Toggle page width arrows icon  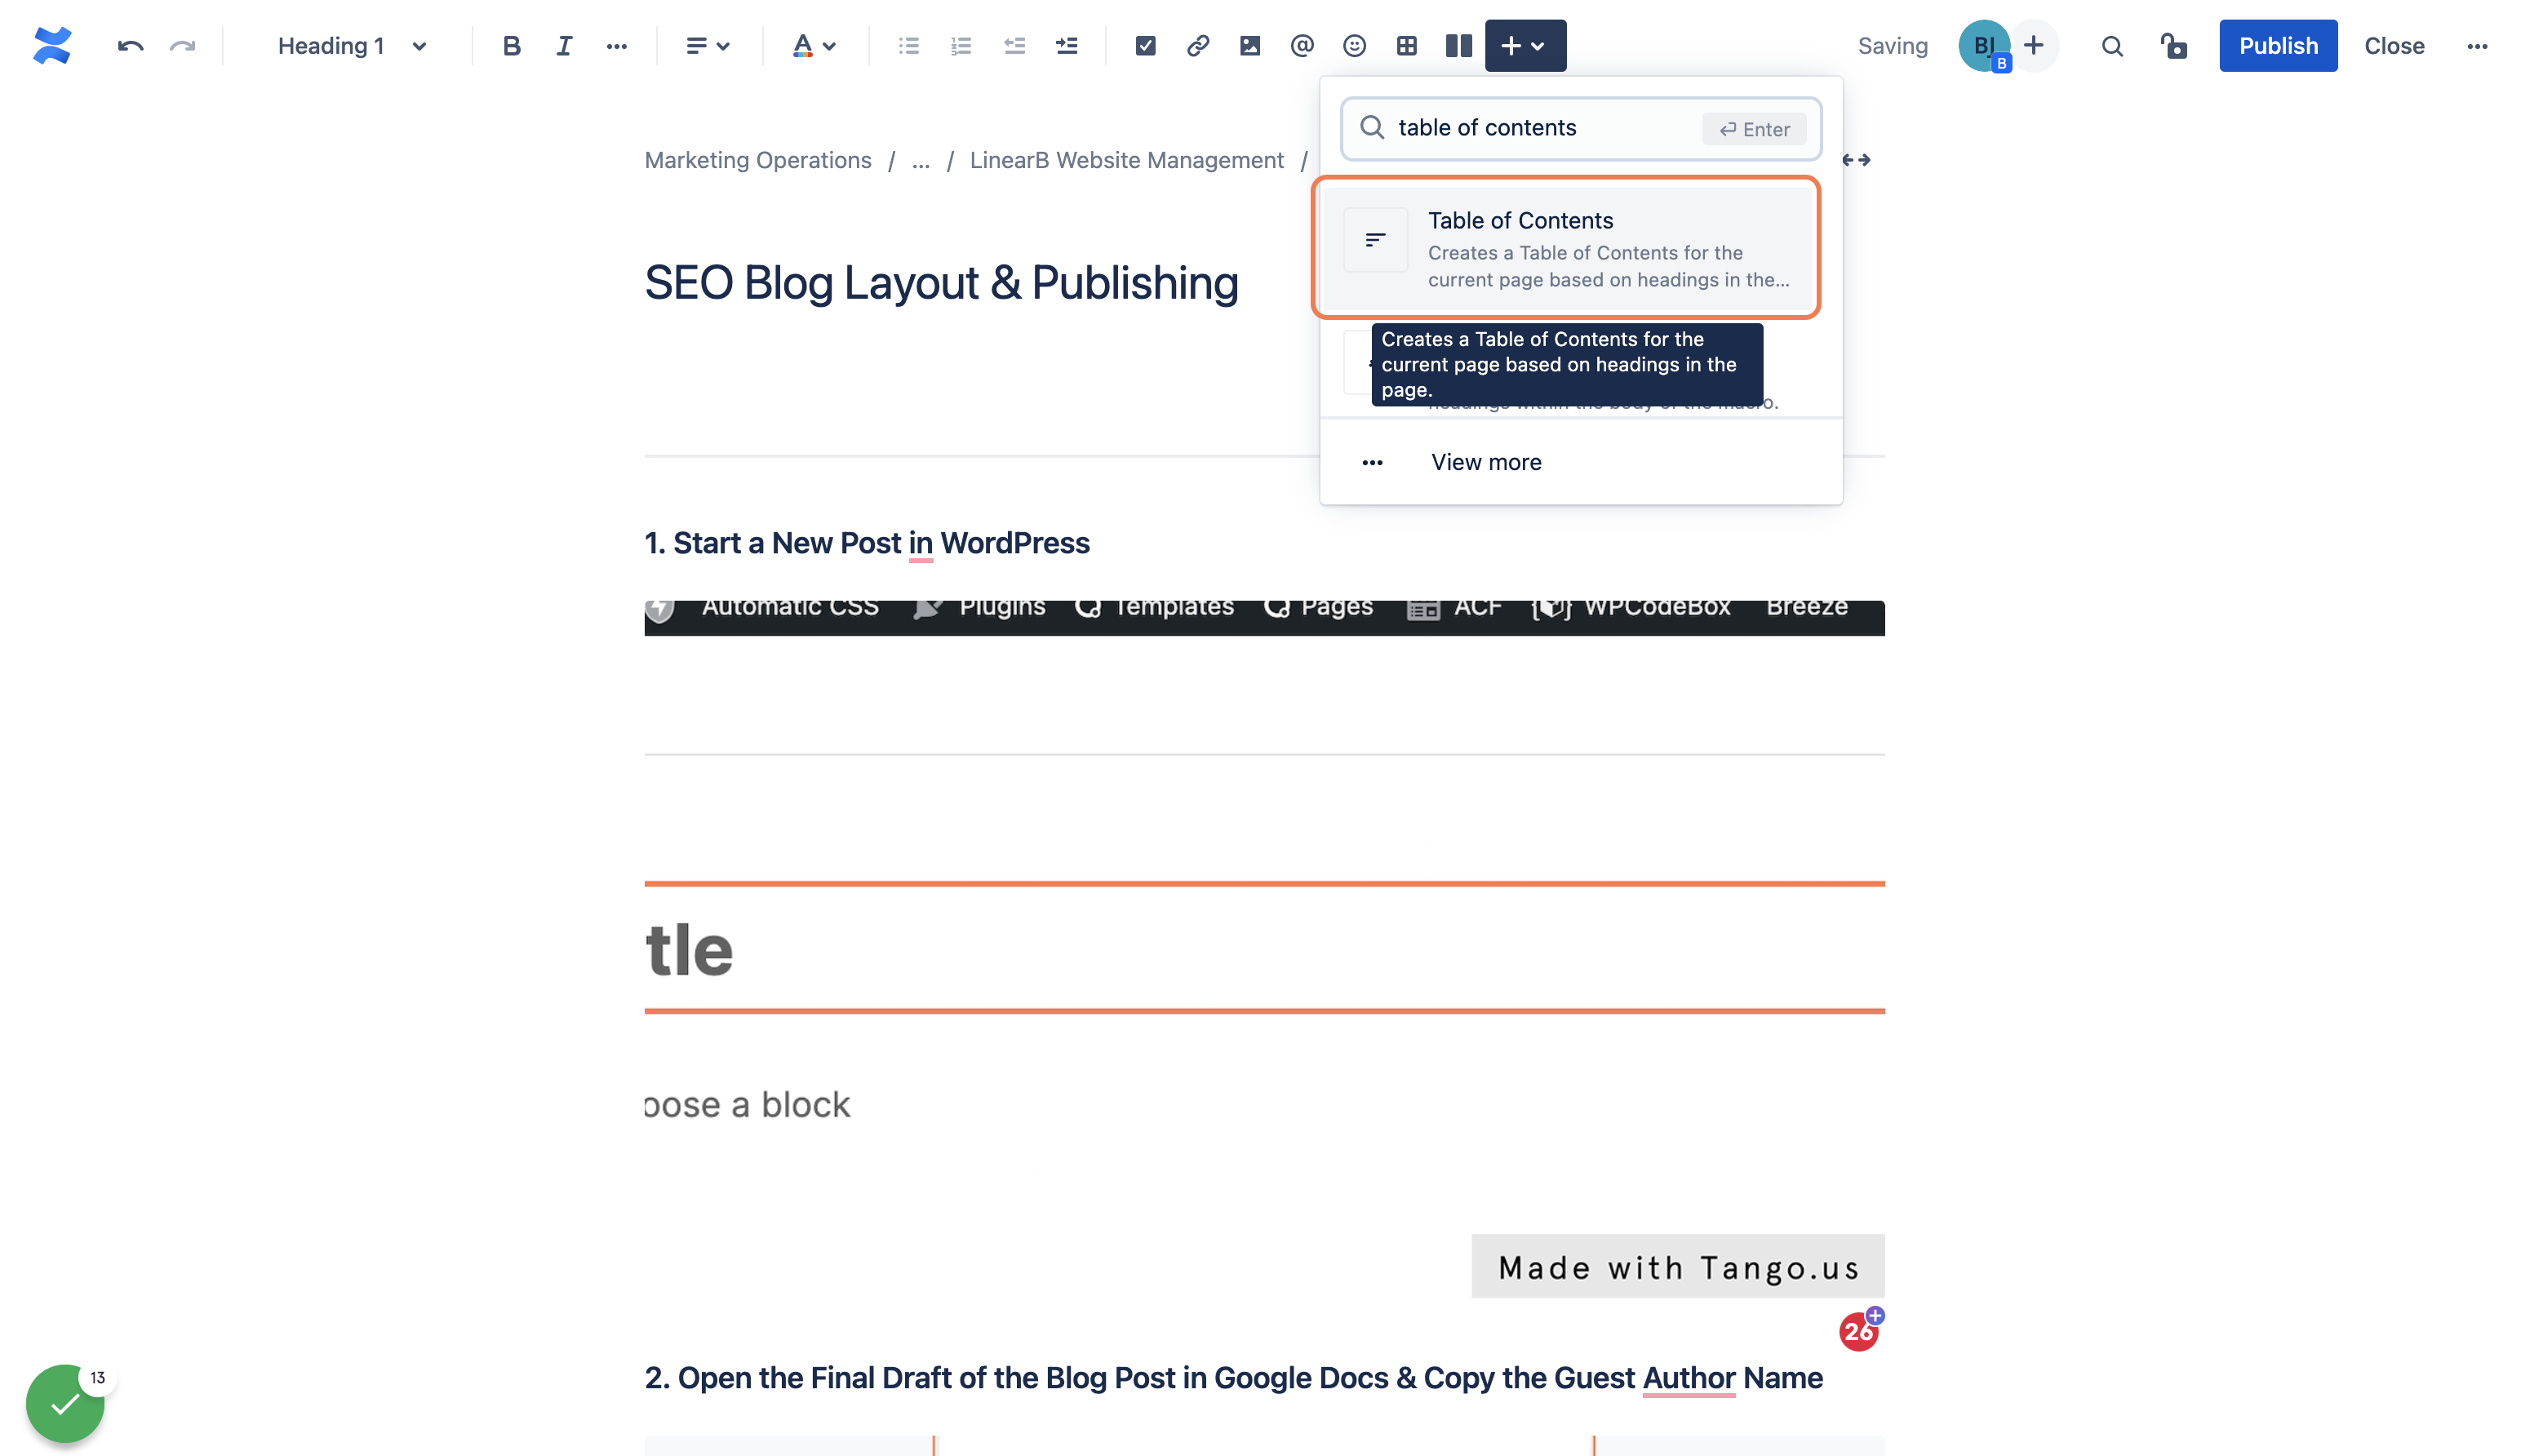(x=1856, y=160)
